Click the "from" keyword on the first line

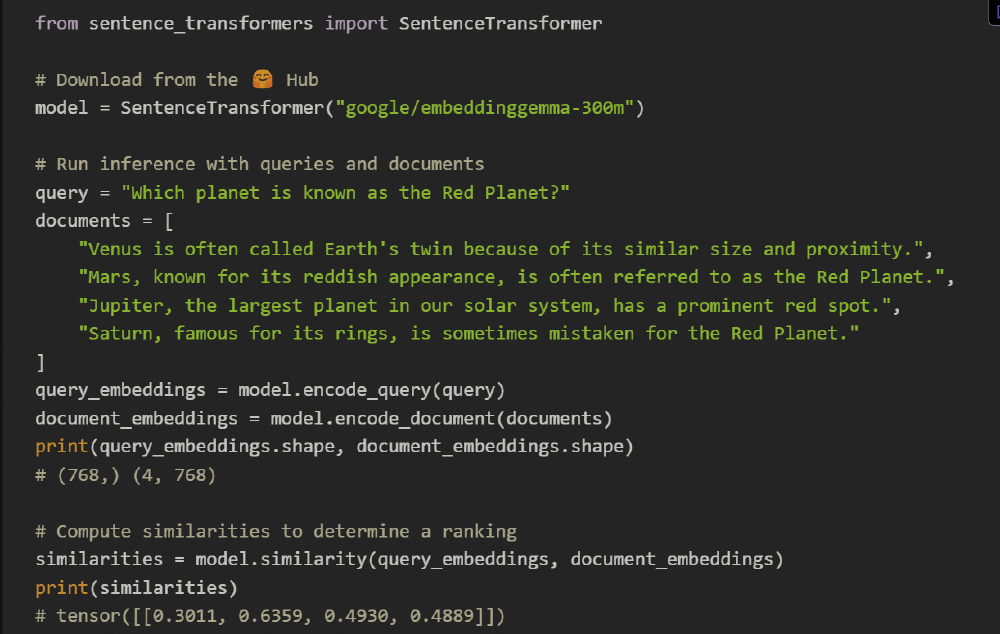56,22
